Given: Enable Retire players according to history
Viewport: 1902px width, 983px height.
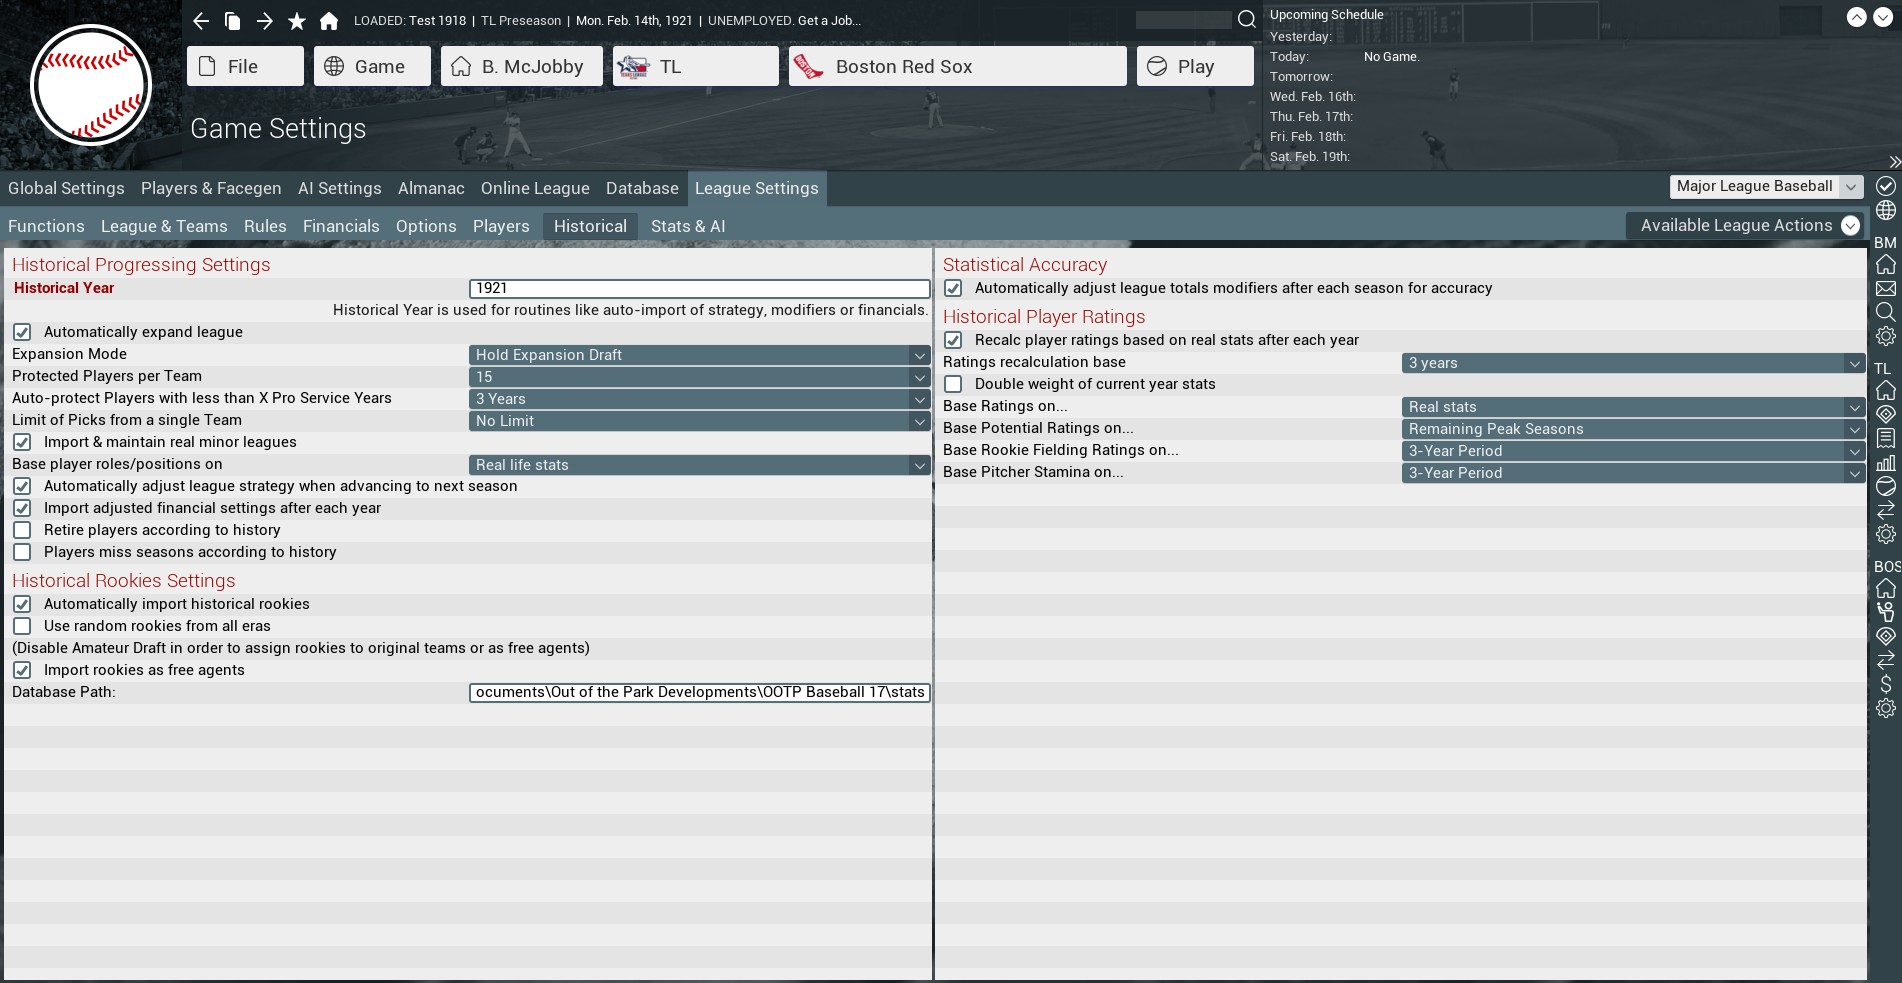Looking at the screenshot, I should tap(22, 530).
